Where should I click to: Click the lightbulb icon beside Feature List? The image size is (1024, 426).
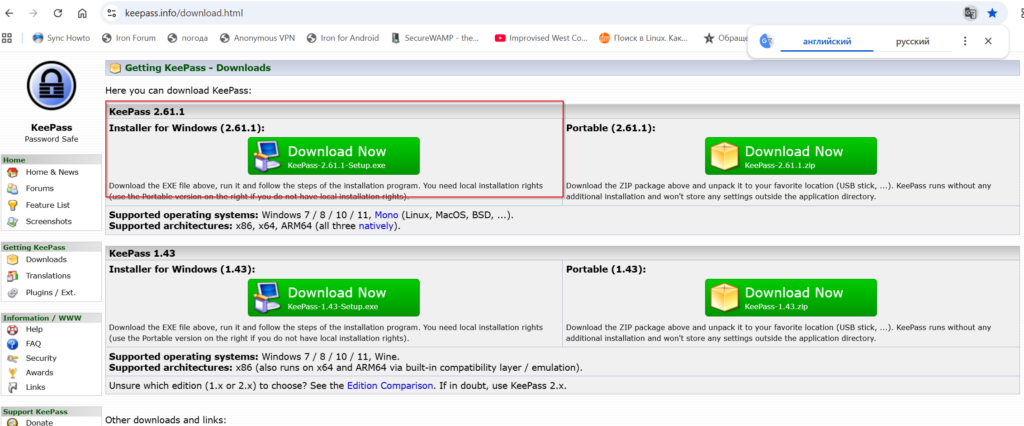12,205
